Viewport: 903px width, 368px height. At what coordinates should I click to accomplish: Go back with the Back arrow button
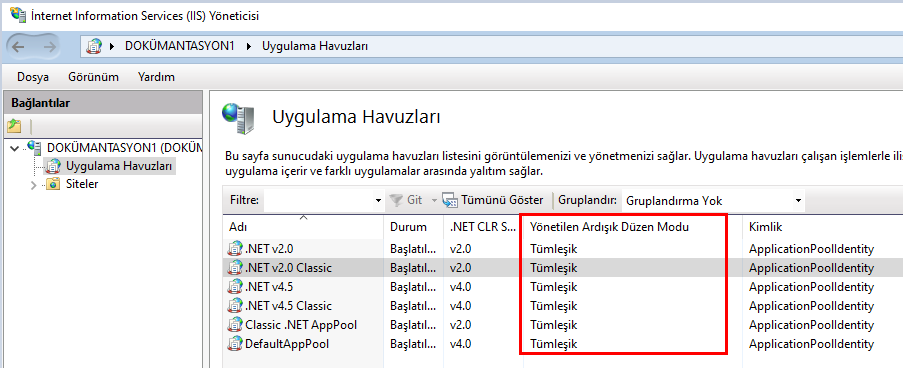pos(18,47)
